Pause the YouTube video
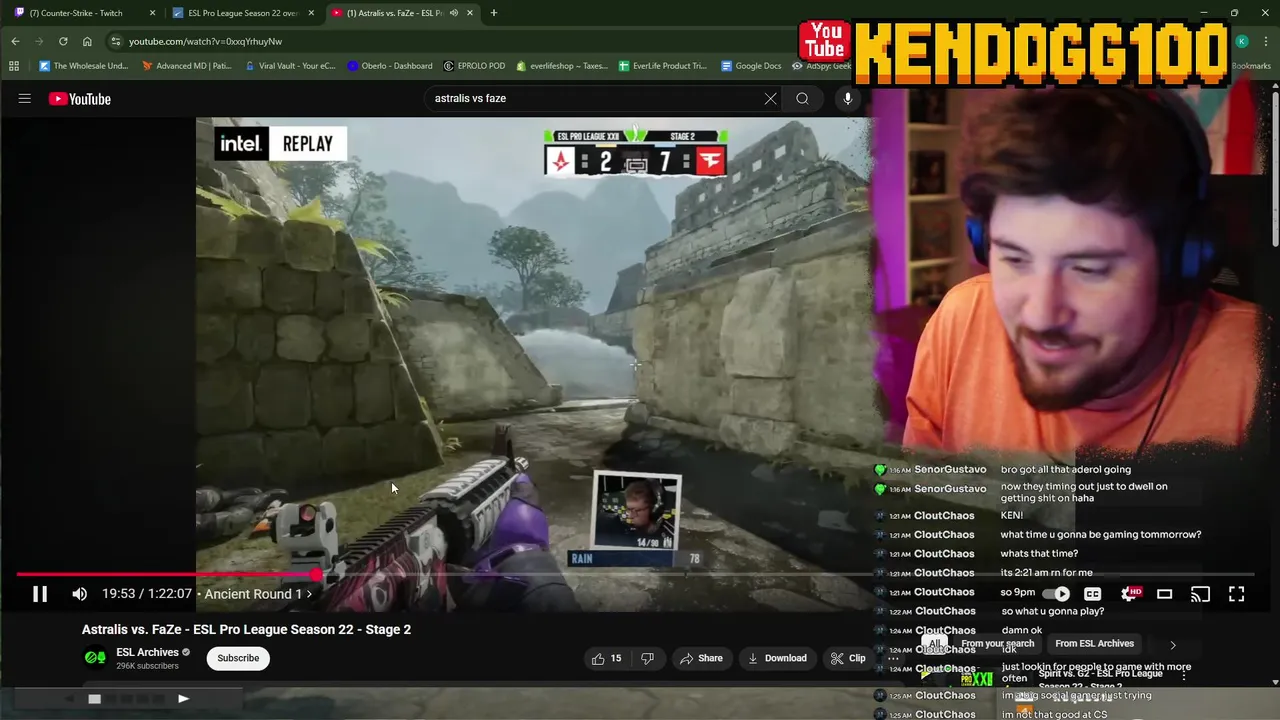1280x720 pixels. [40, 594]
